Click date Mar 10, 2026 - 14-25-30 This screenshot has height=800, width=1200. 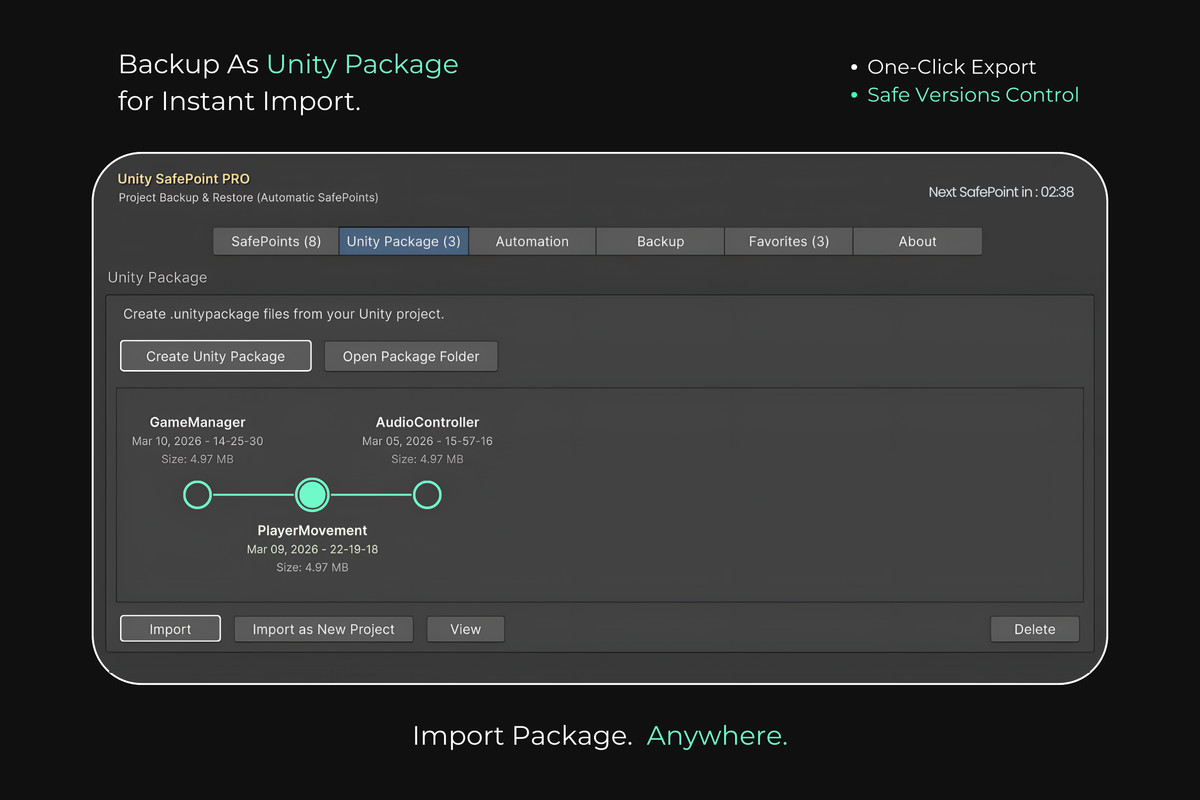pos(198,441)
